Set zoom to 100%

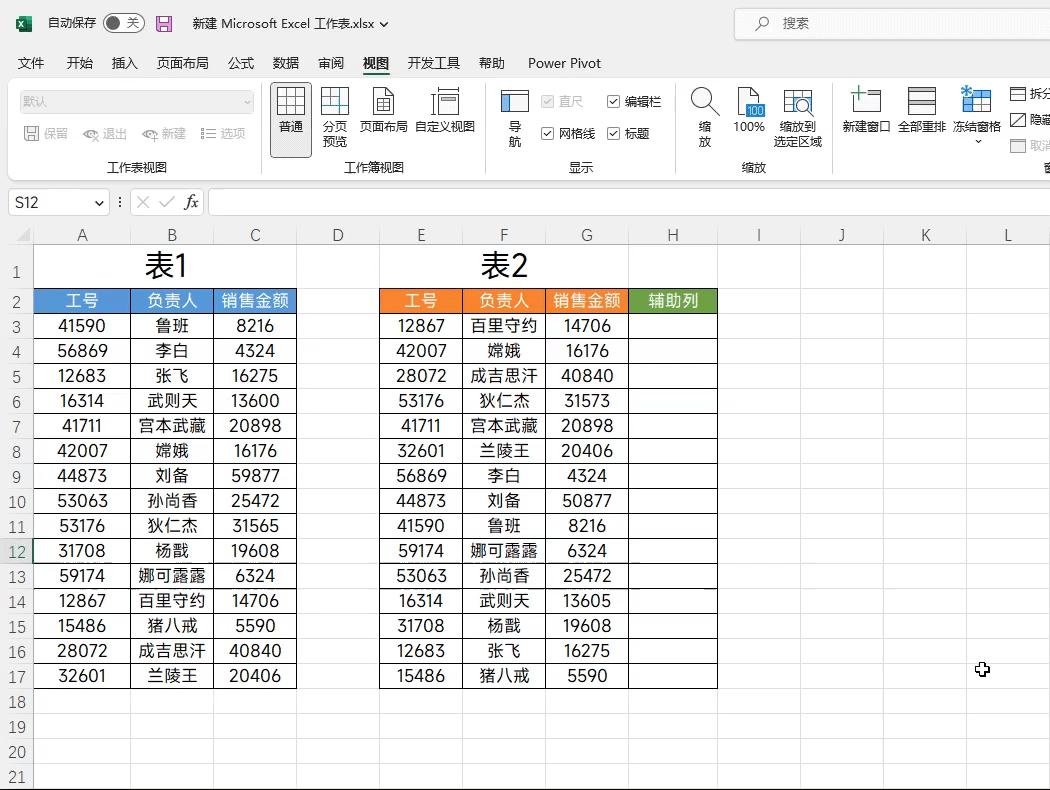749,110
